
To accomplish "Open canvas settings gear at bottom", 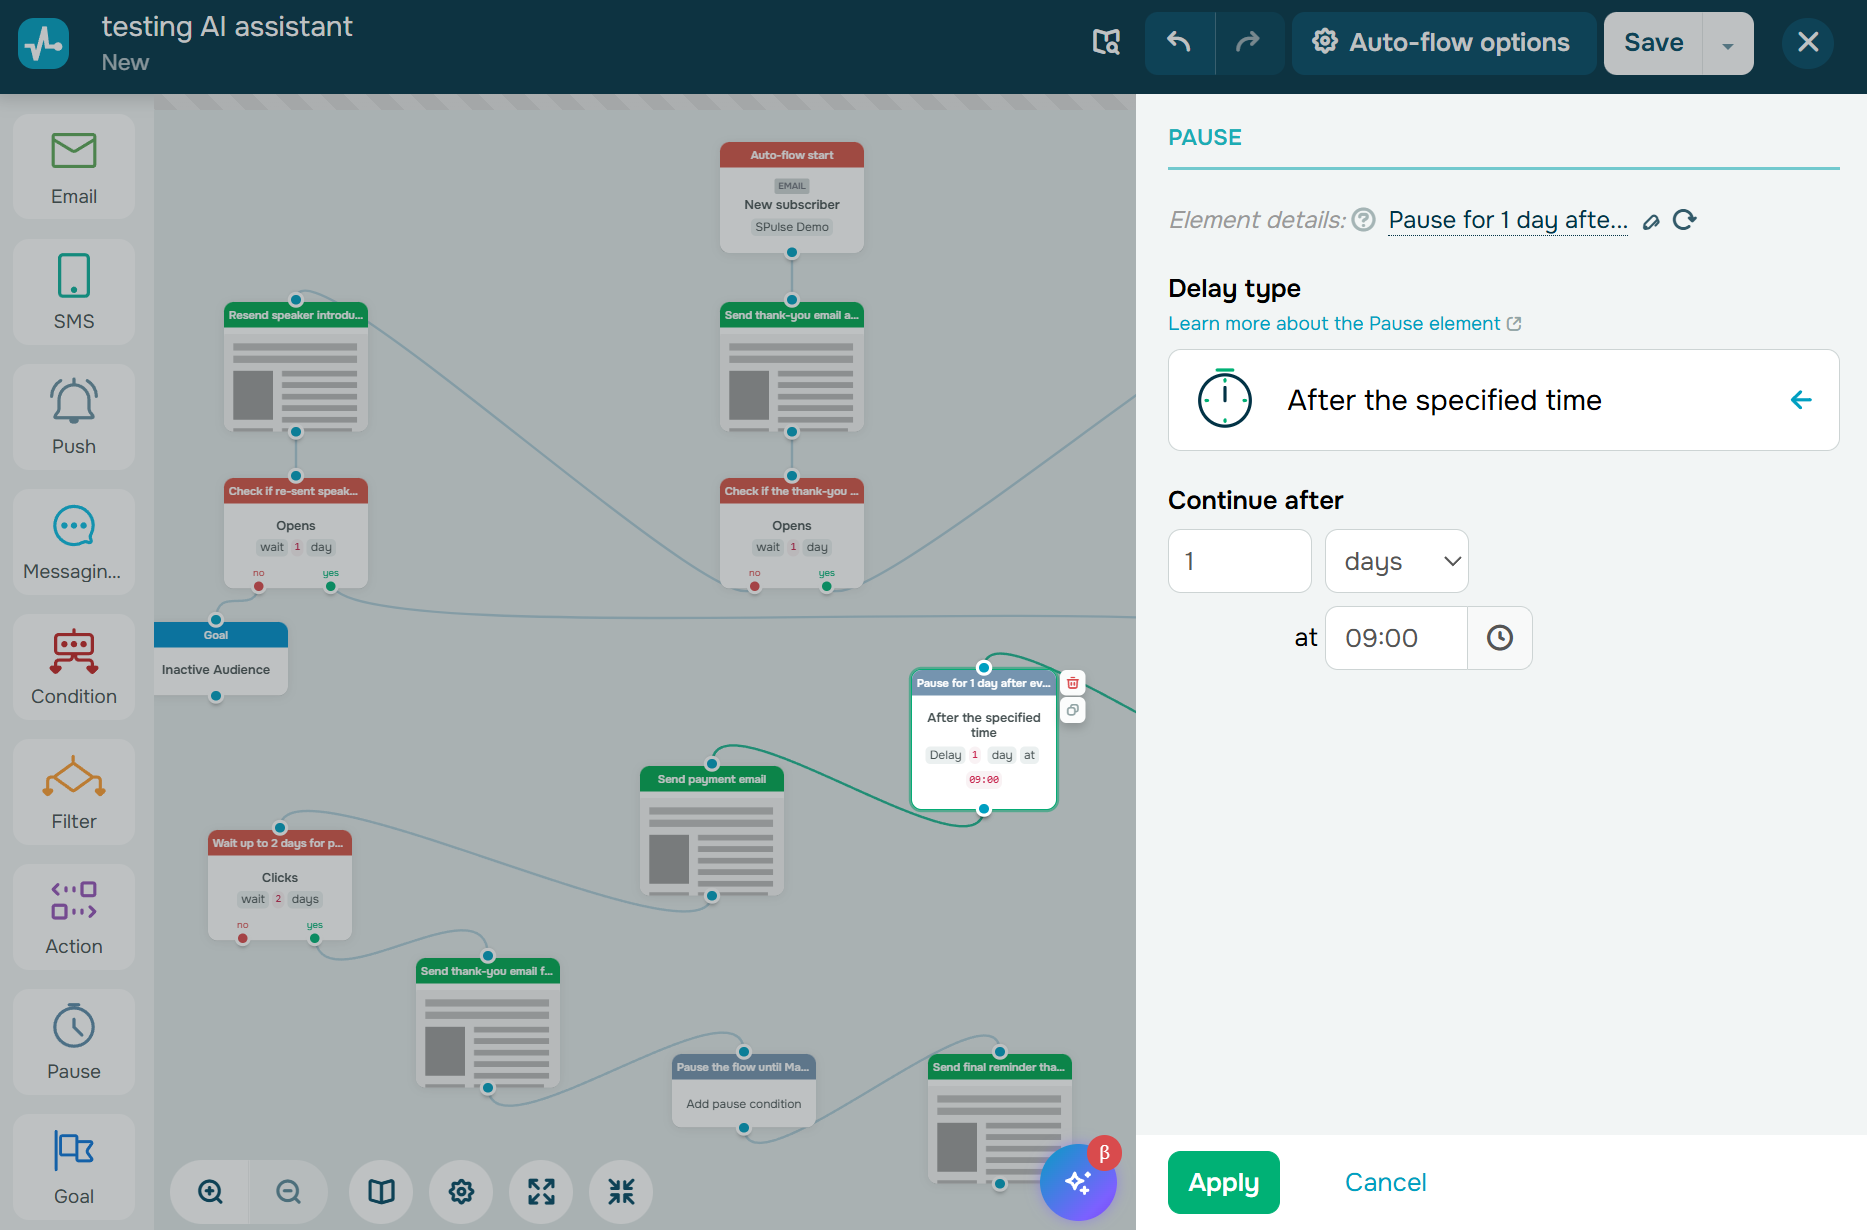I will click(461, 1192).
